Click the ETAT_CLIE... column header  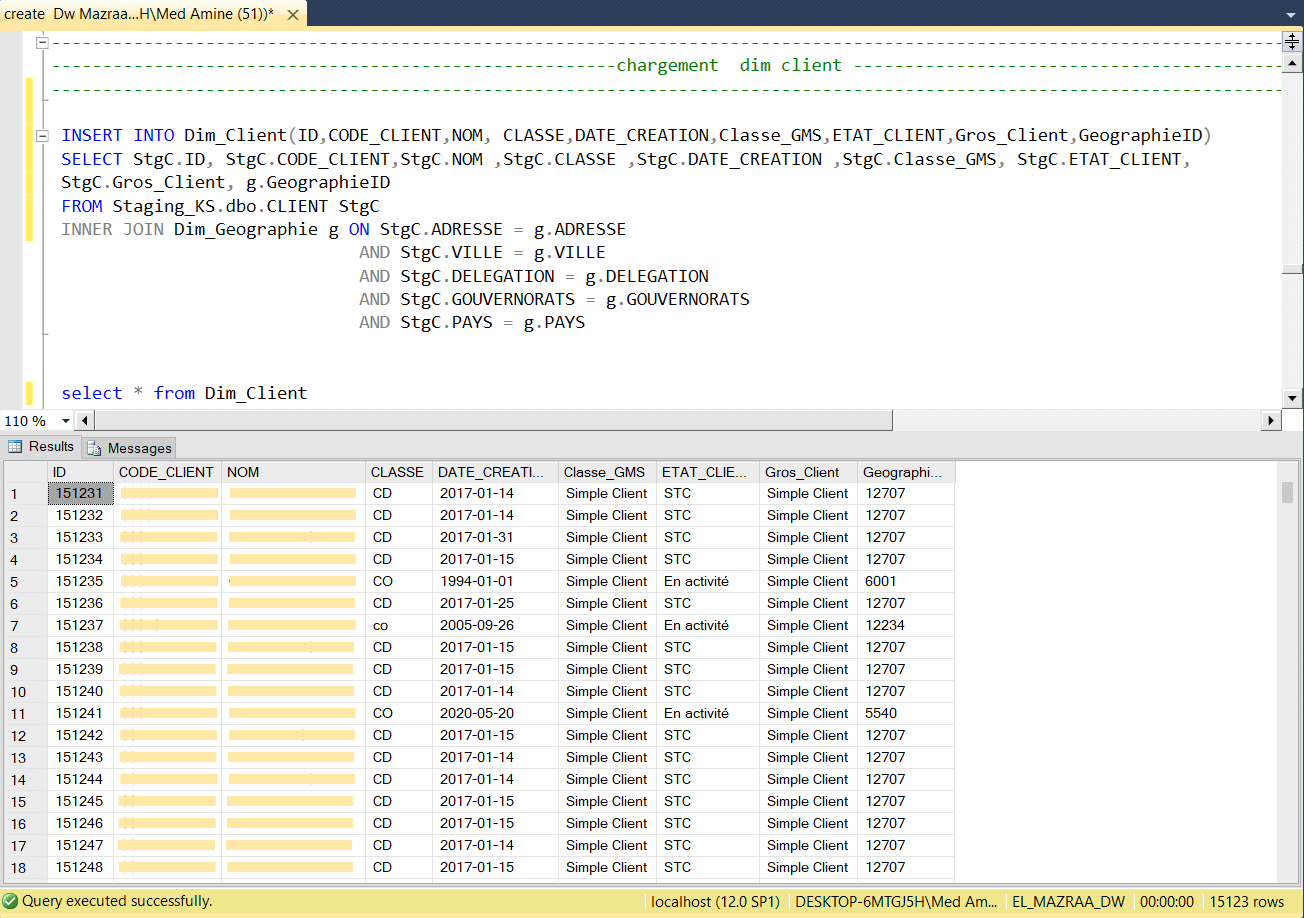pyautogui.click(x=707, y=472)
